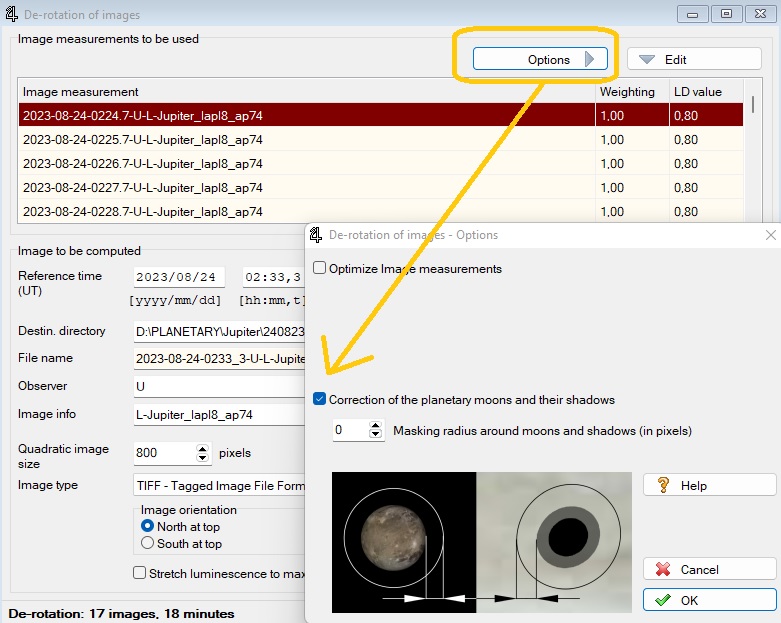This screenshot has width=781, height=623.
Task: Open the Image type TIFF dropdown
Action: point(220,485)
